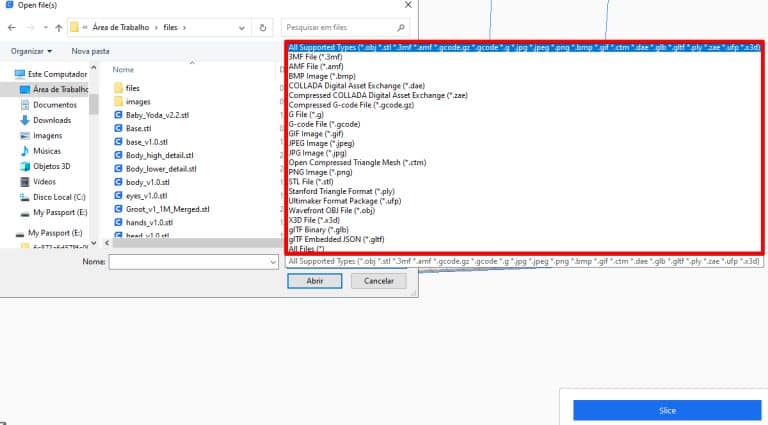Click the blue Slice button

[667, 410]
